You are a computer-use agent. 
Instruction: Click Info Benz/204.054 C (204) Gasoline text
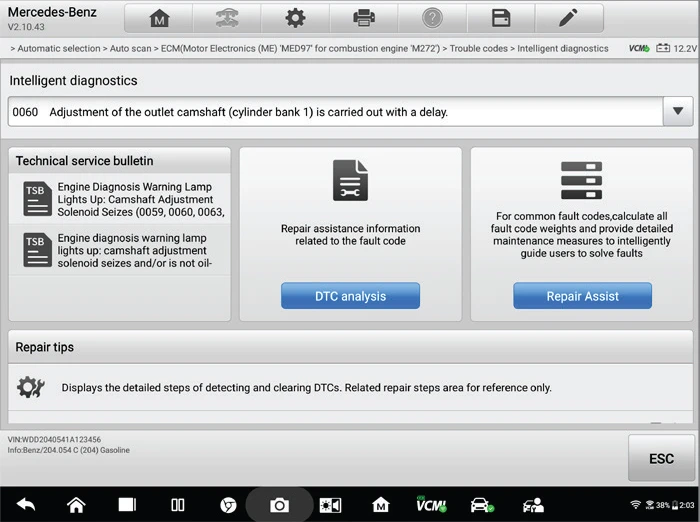pos(68,450)
